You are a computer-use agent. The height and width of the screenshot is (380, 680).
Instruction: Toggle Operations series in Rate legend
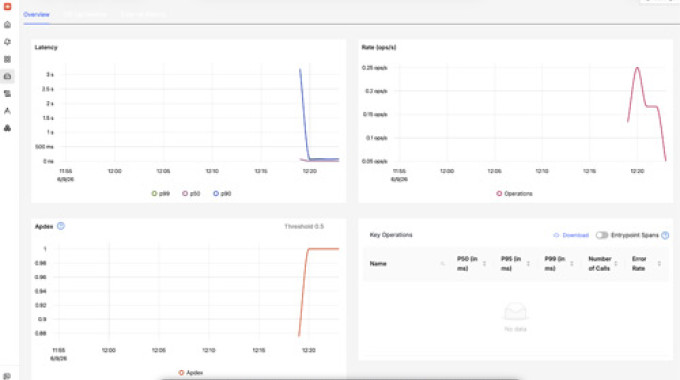(x=514, y=193)
